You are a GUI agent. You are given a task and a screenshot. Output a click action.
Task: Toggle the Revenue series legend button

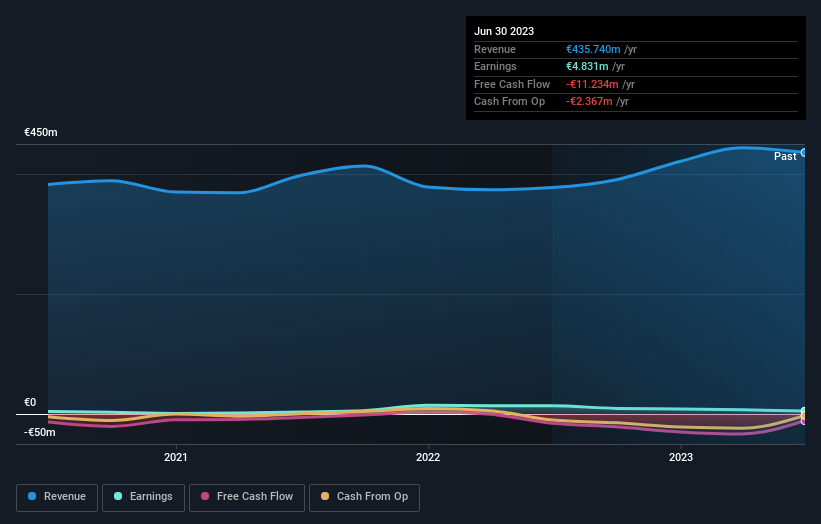pos(57,497)
